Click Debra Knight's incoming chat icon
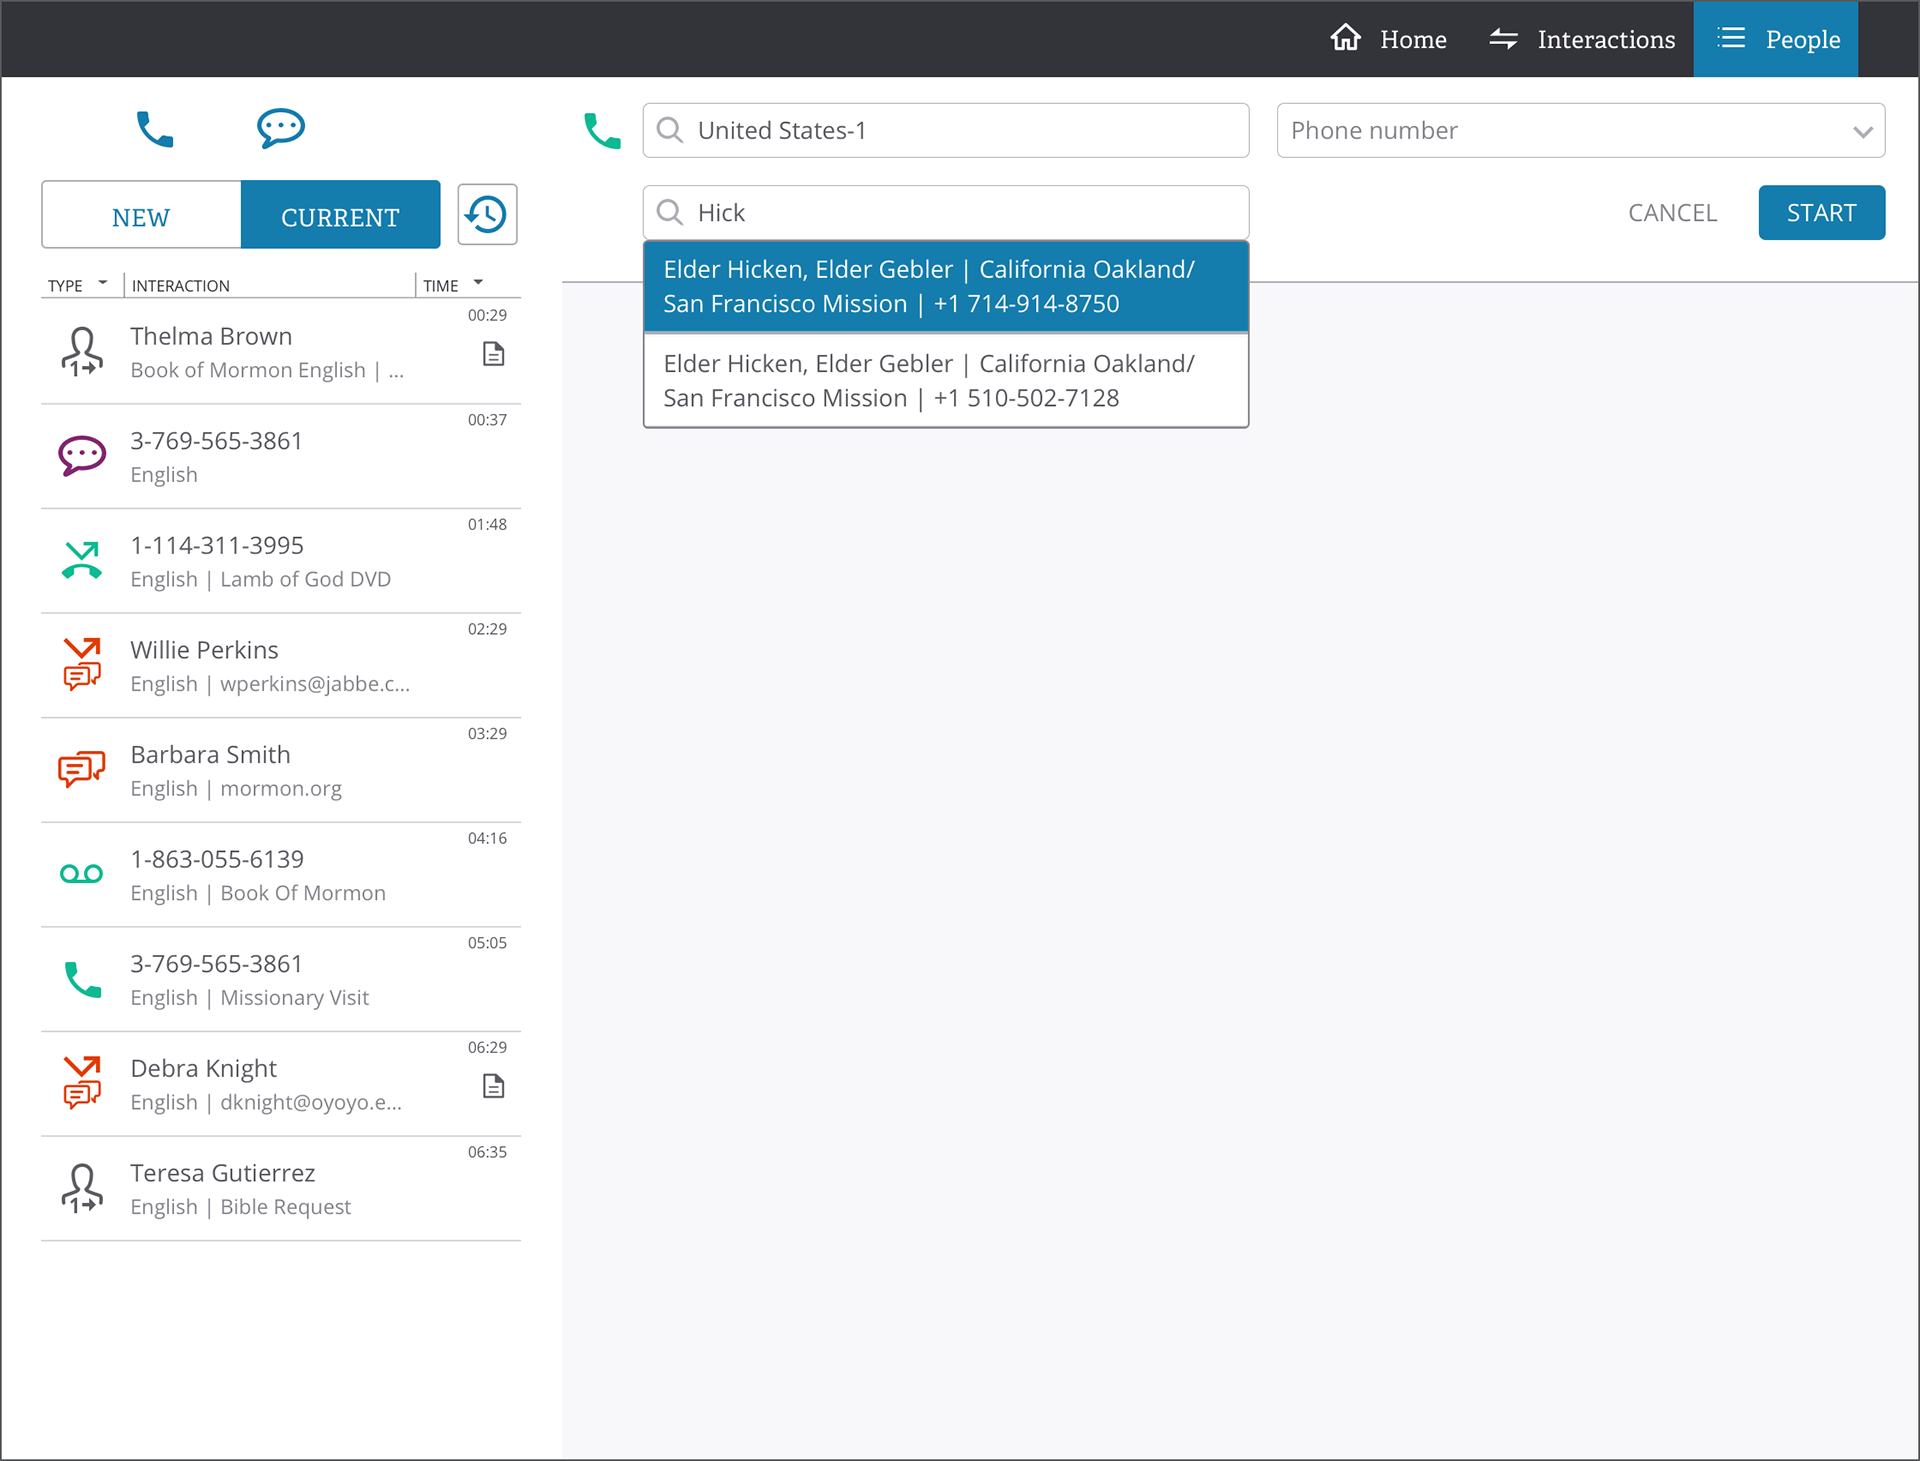The height and width of the screenshot is (1461, 1920). (82, 1083)
